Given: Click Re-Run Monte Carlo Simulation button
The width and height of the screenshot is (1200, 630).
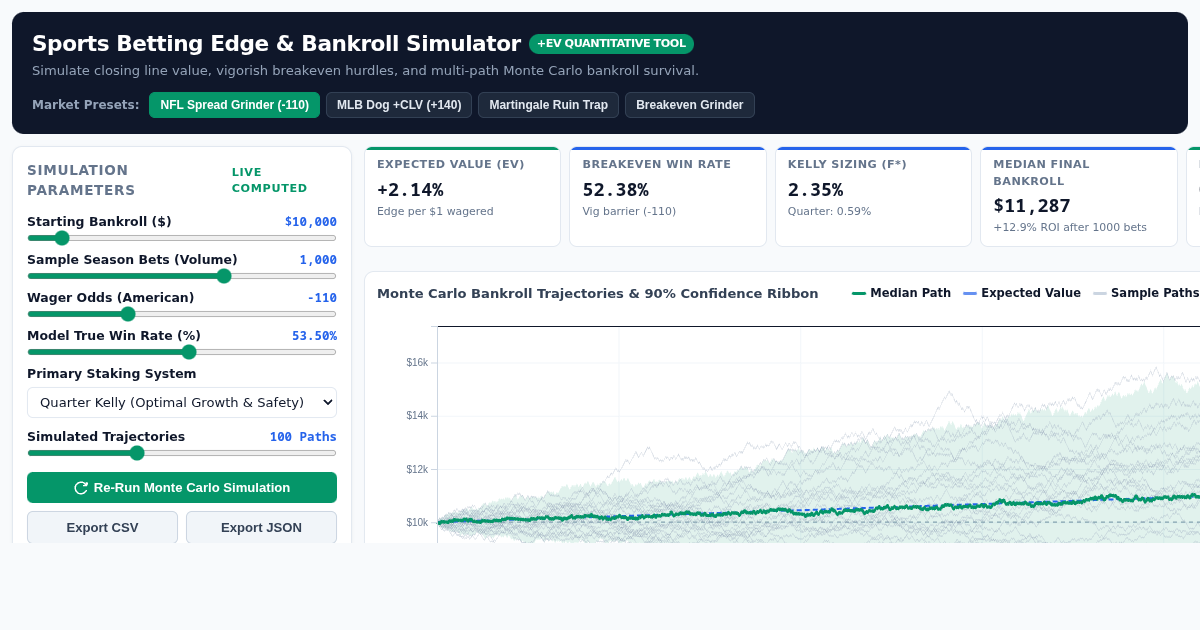Looking at the screenshot, I should 182,488.
